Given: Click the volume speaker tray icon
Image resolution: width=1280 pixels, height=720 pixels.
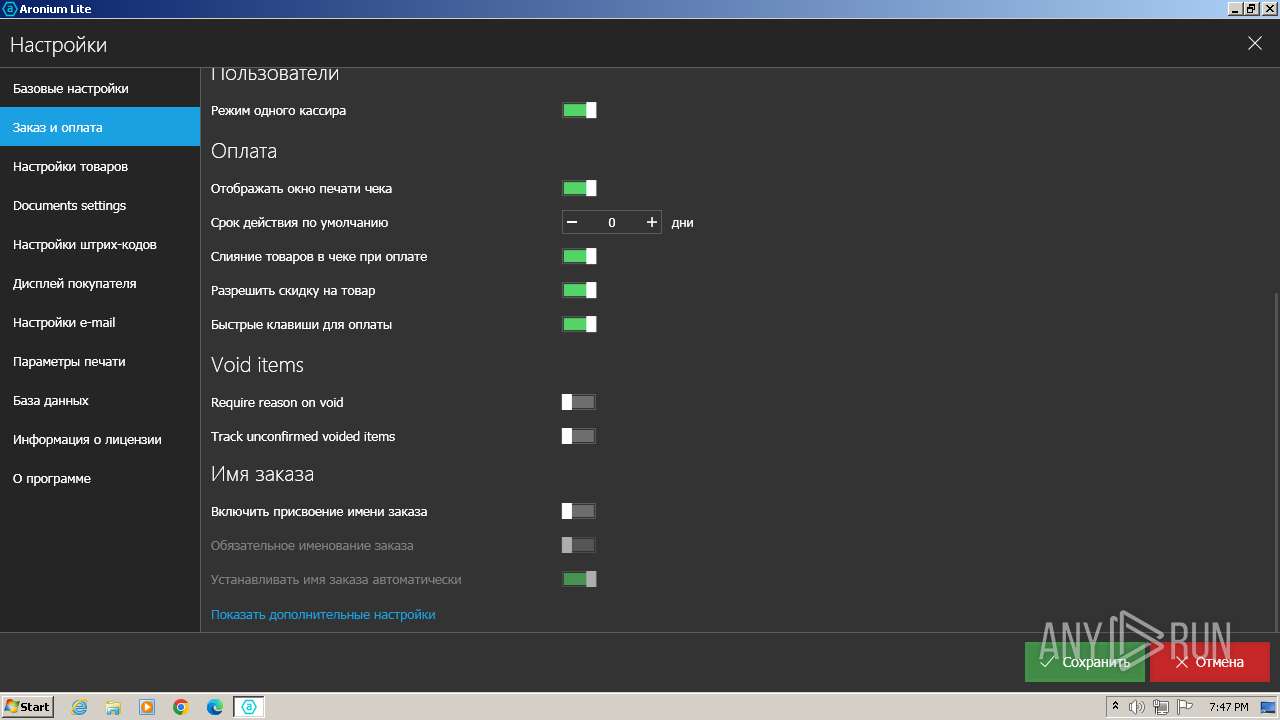Looking at the screenshot, I should click(1137, 707).
